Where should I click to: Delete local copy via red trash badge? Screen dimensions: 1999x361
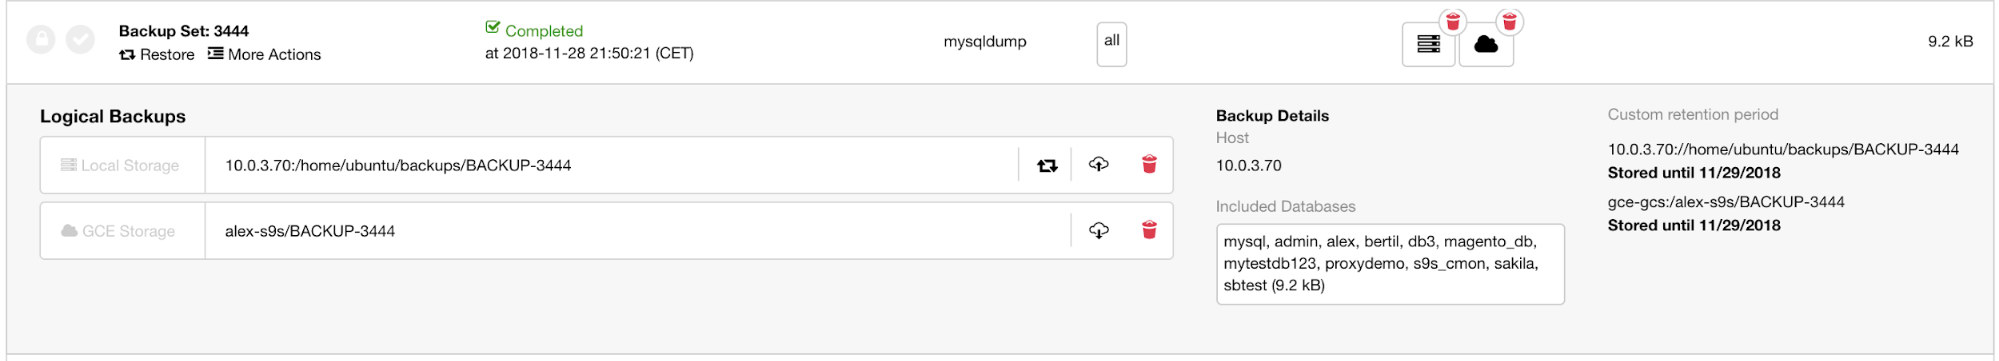pos(1453,21)
